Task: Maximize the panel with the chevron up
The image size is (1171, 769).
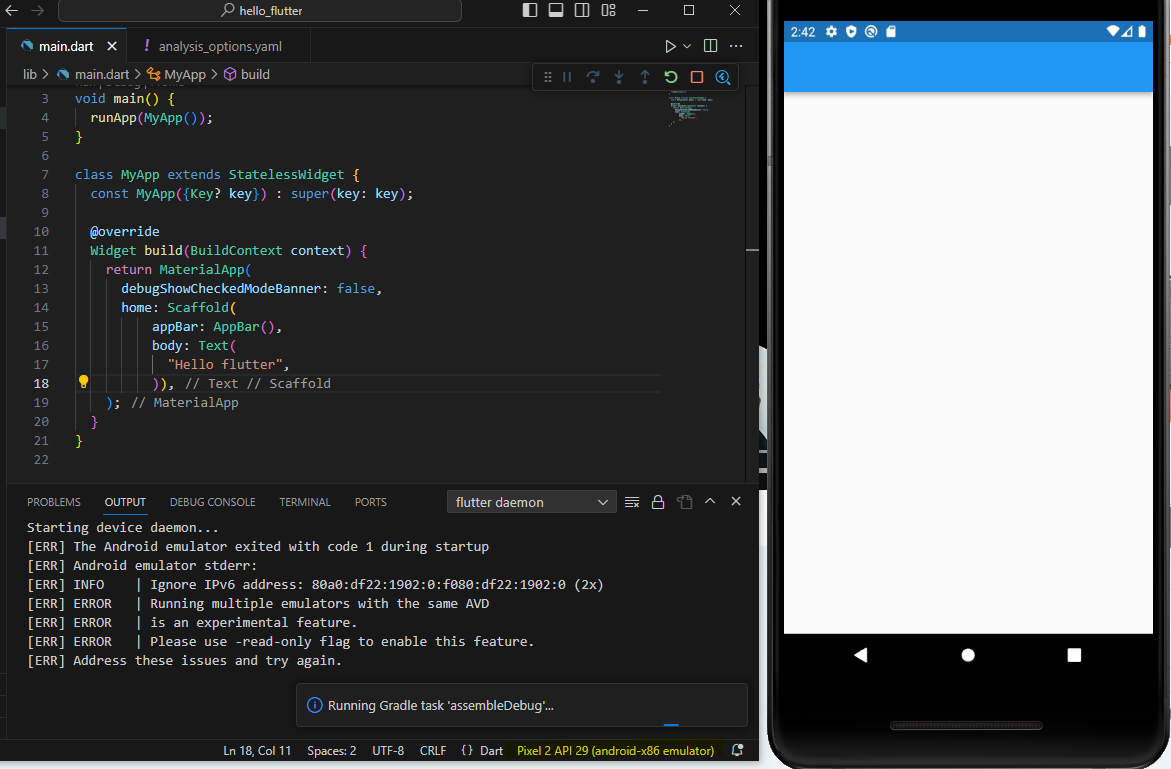Action: point(710,502)
